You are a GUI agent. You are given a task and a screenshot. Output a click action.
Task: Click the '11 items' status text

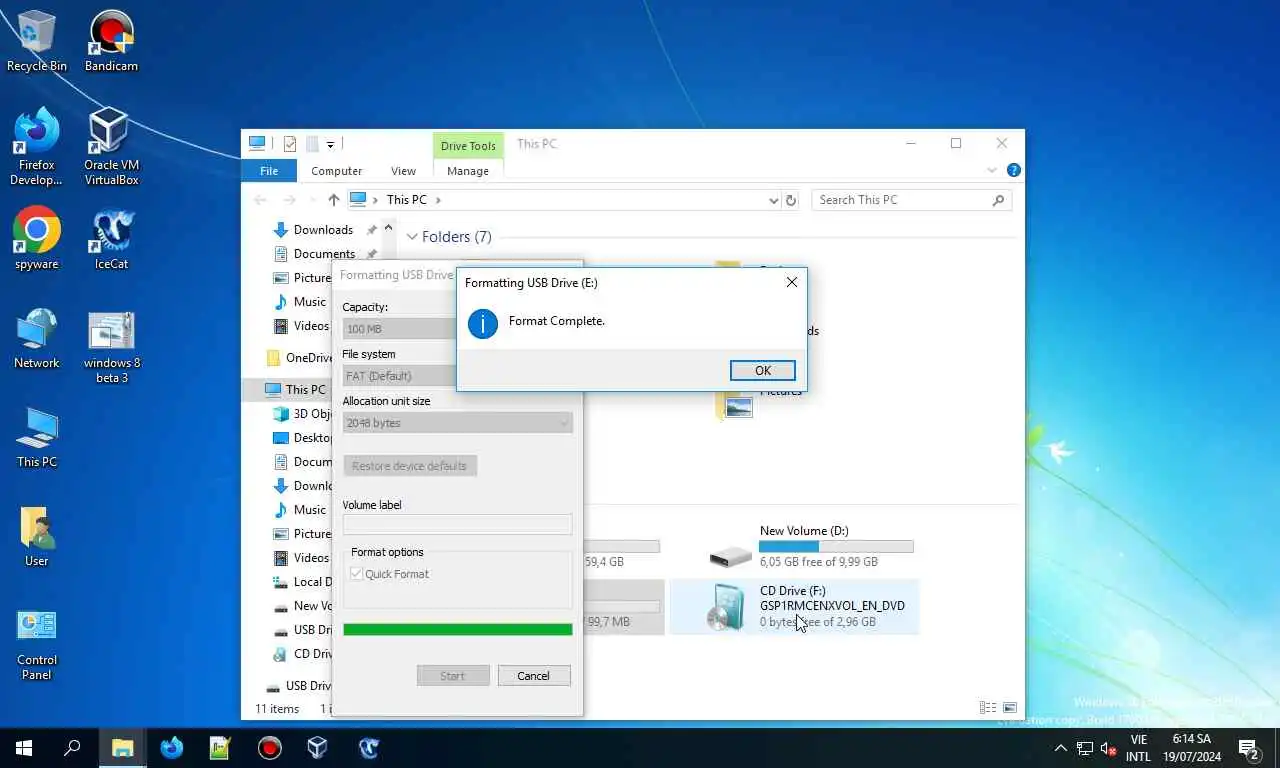click(x=277, y=708)
